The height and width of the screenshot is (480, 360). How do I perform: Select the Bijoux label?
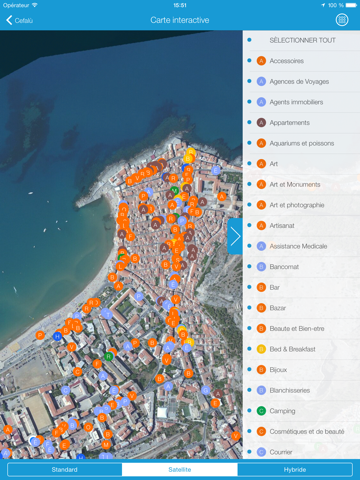[x=278, y=370]
